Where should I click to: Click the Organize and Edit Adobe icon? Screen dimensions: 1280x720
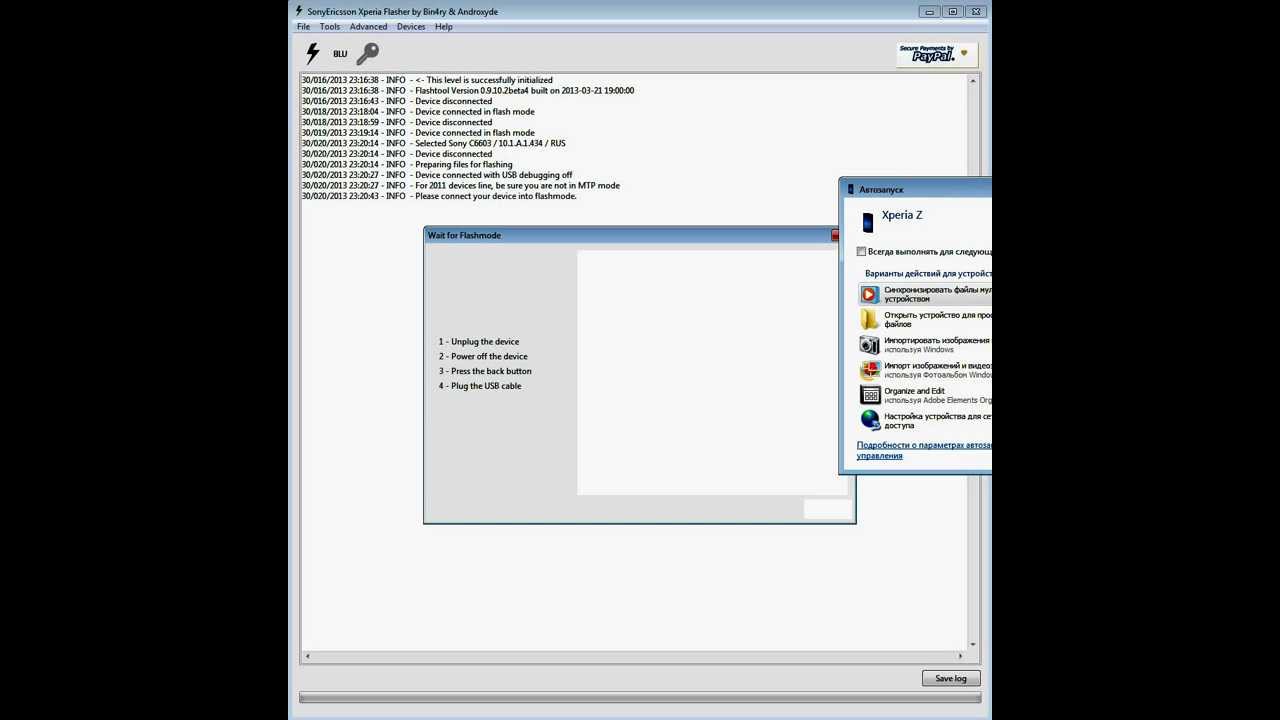click(x=869, y=395)
